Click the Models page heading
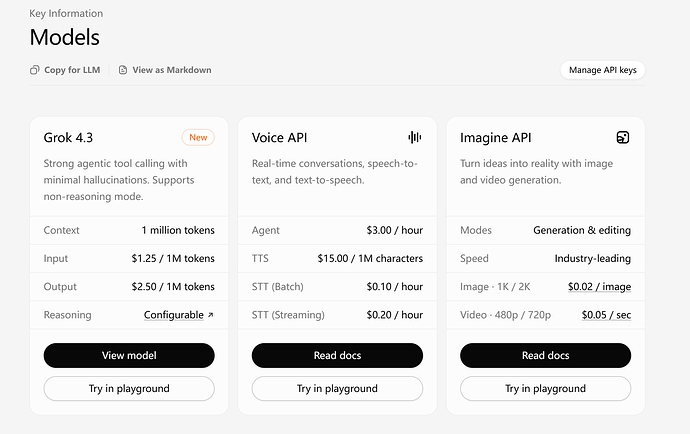The image size is (690, 434). click(x=65, y=37)
